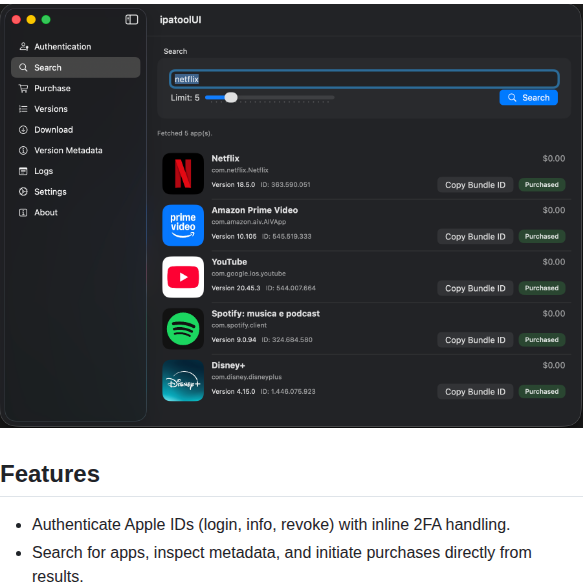Click the Netflix app title
This screenshot has width=583, height=583.
(x=225, y=158)
